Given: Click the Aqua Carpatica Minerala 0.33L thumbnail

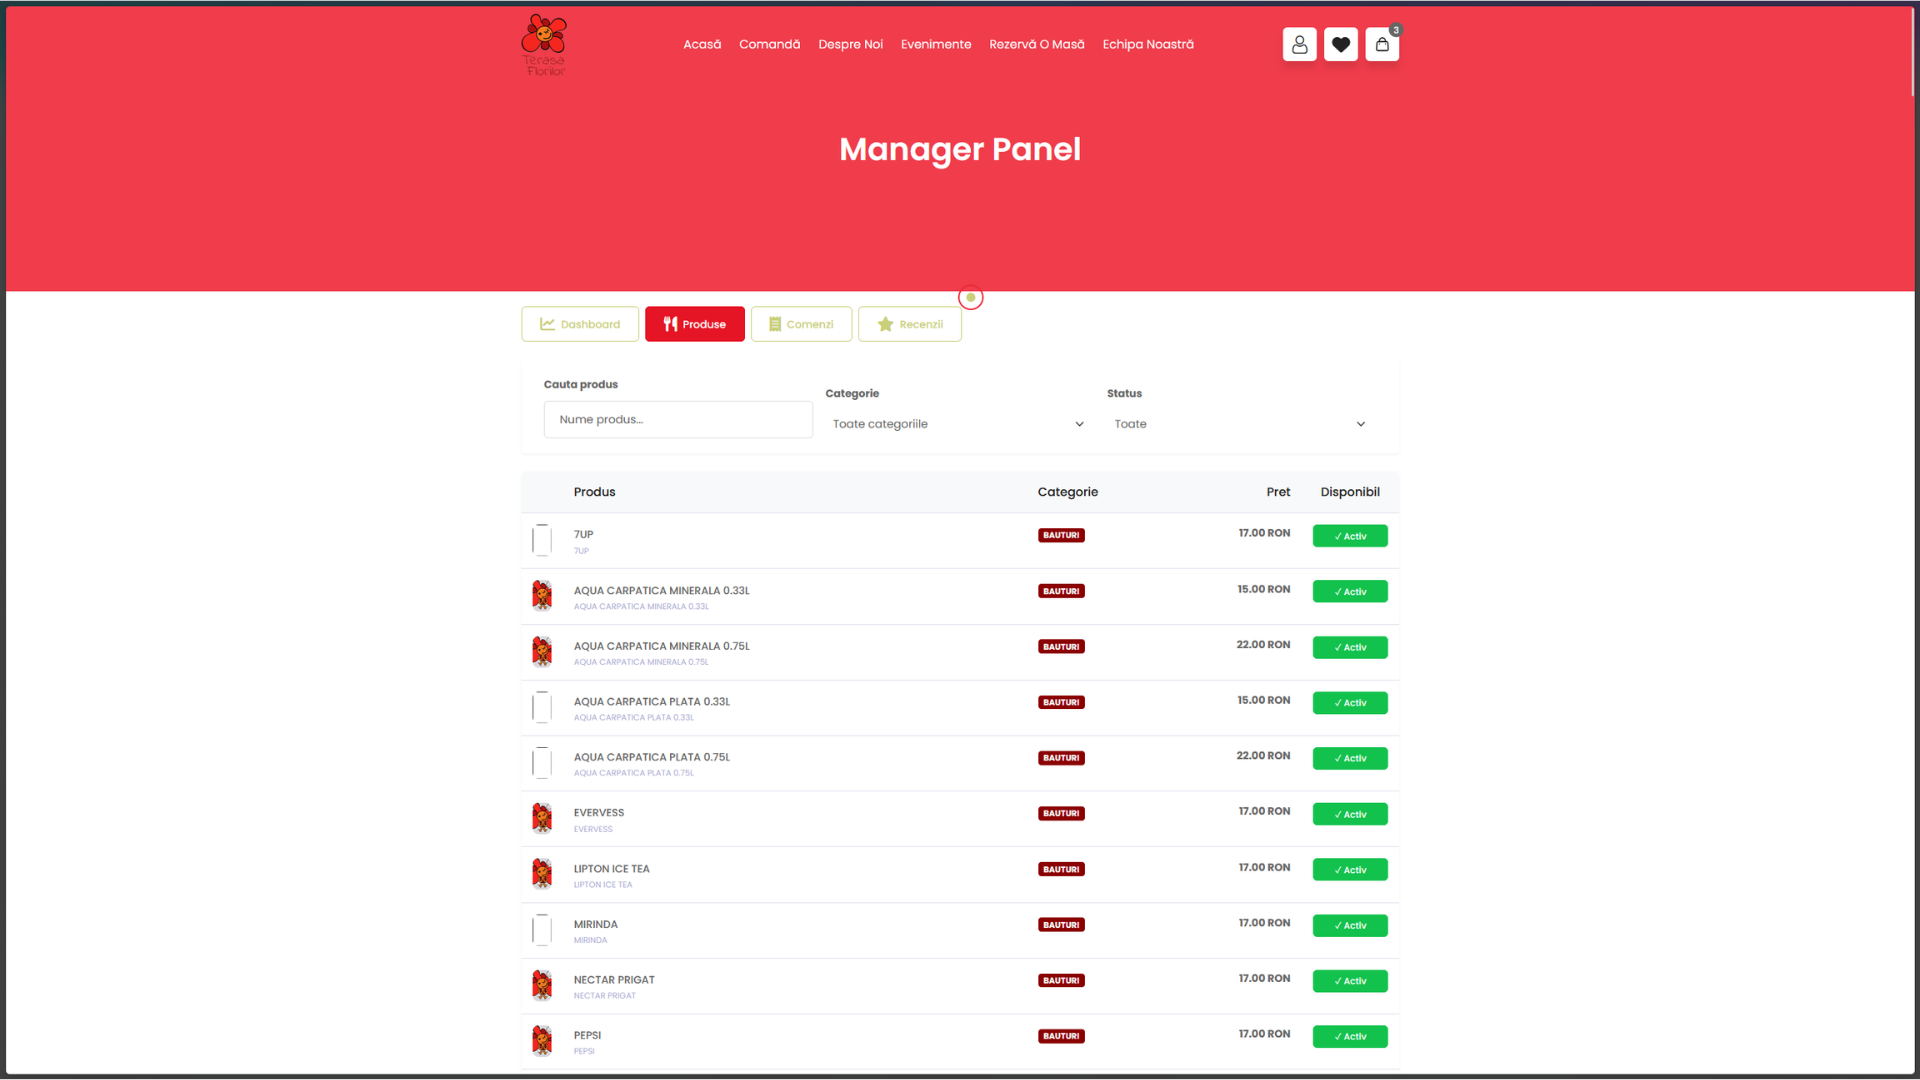Looking at the screenshot, I should [x=542, y=596].
